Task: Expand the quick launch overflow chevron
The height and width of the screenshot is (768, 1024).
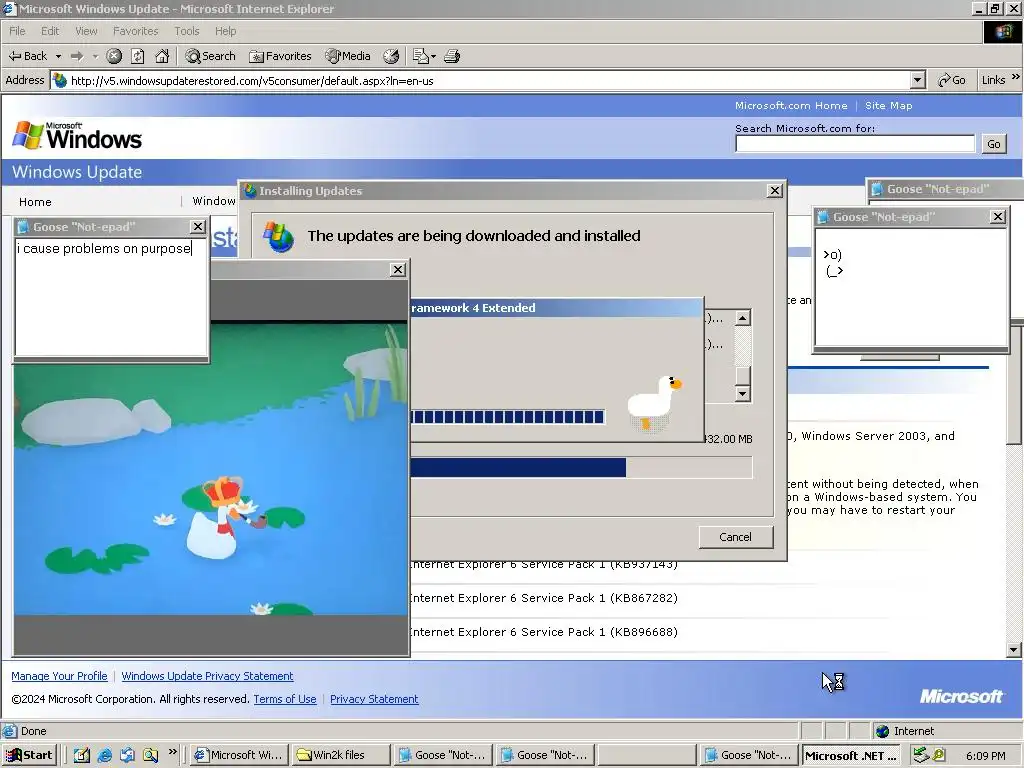Action: click(172, 752)
